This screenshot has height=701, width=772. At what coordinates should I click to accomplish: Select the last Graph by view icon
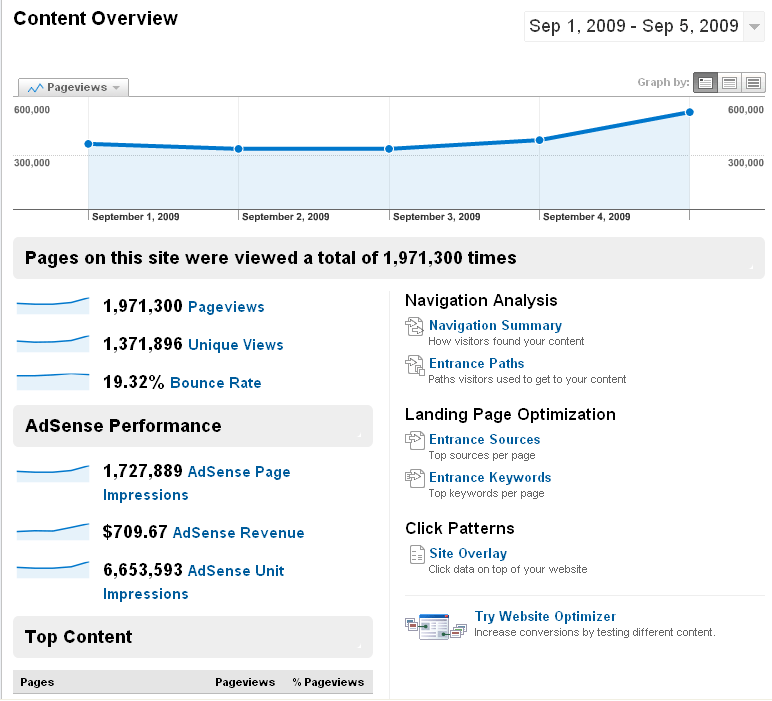[x=753, y=83]
